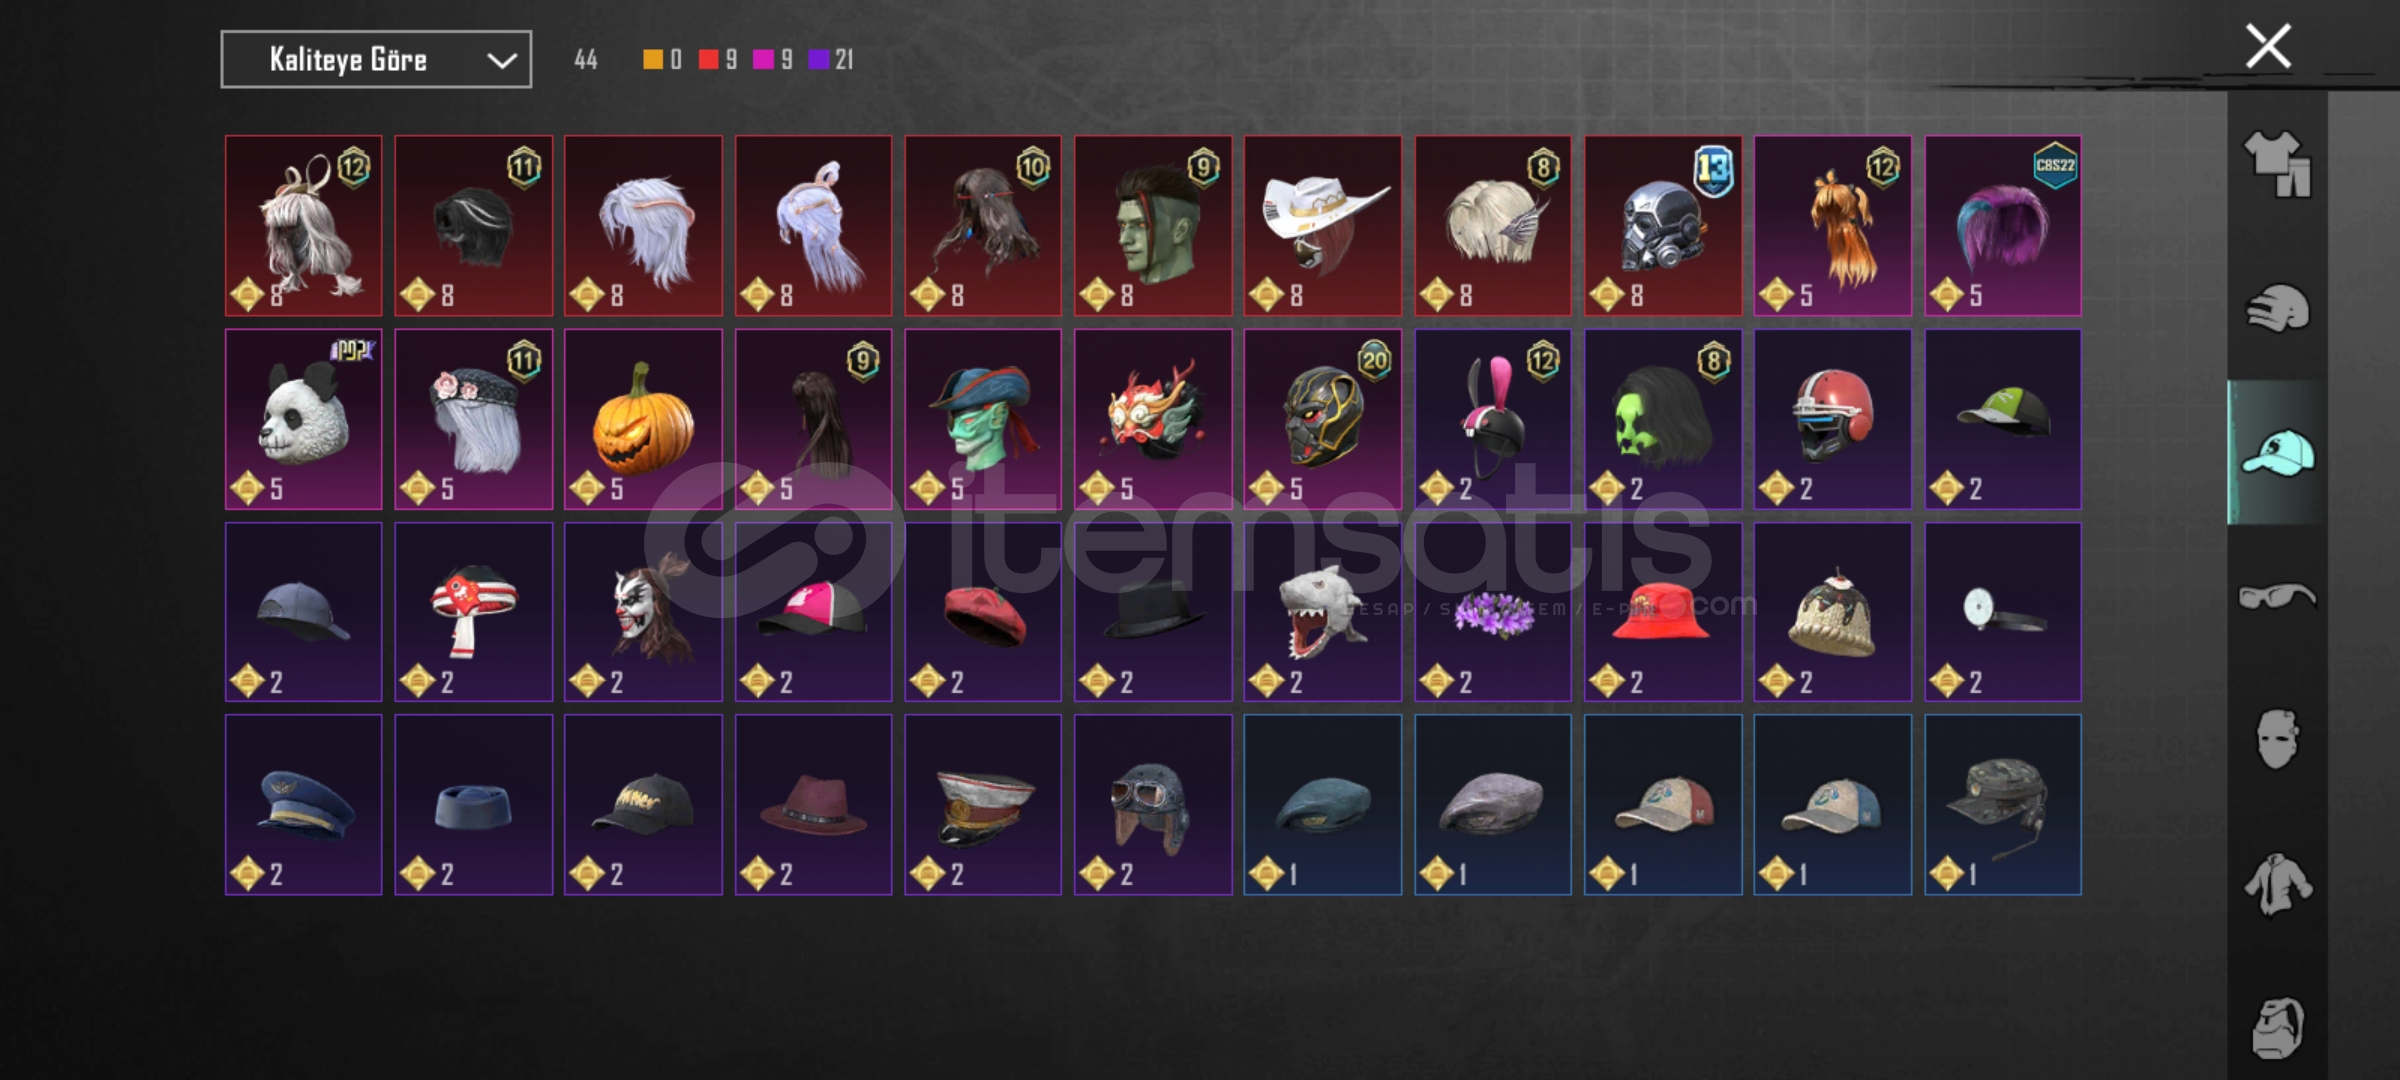Select the pumpkin head item

pyautogui.click(x=643, y=419)
